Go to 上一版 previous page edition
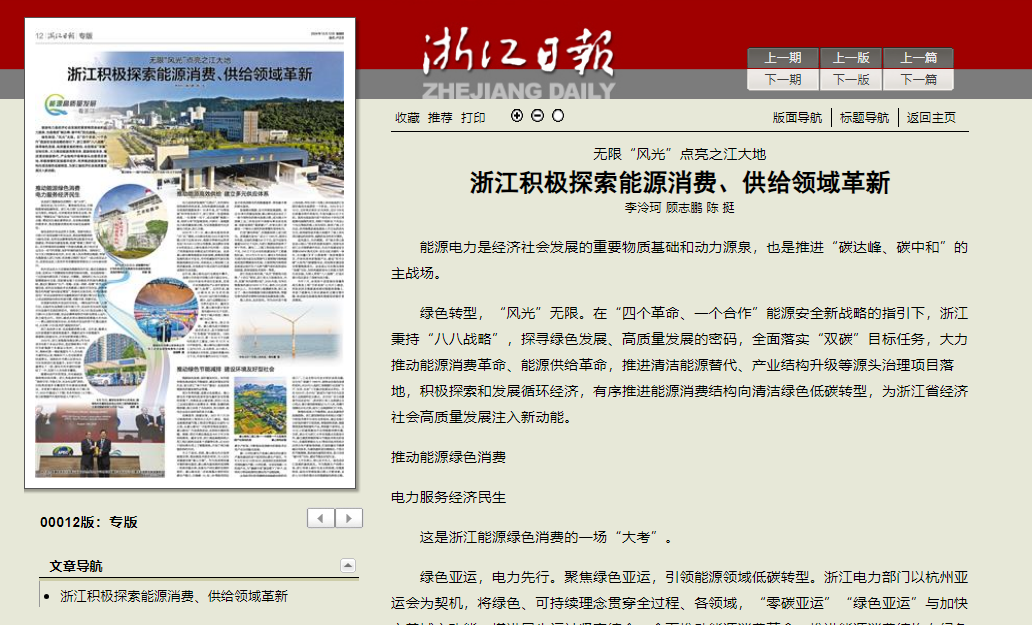Viewport: 1032px width, 625px height. pyautogui.click(x=851, y=58)
